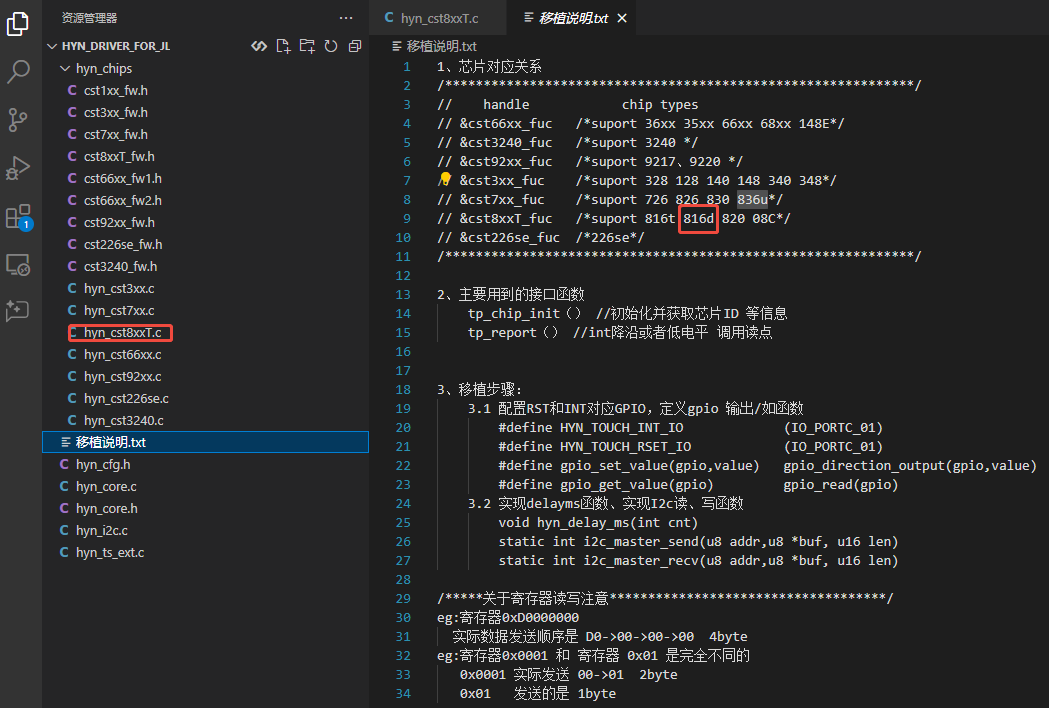This screenshot has height=708, width=1049.
Task: Open explorer More Actions ellipsis menu
Action: (346, 18)
